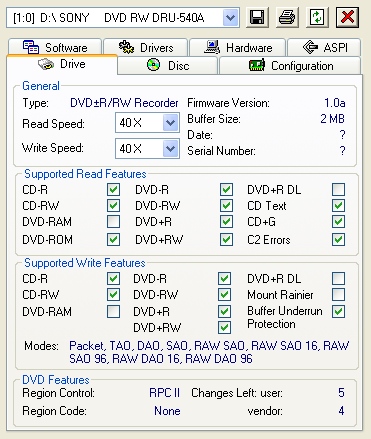The width and height of the screenshot is (371, 439).
Task: Toggle the Mount Rainier checkbox
Action: point(338,294)
